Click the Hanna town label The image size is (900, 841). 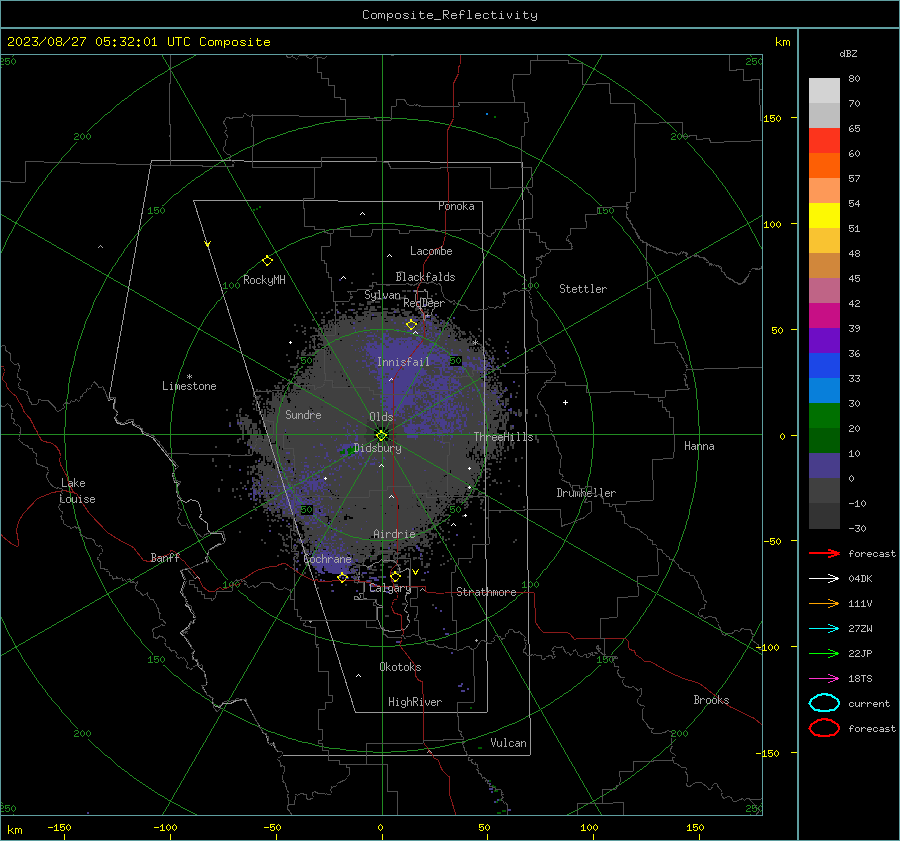pos(699,446)
